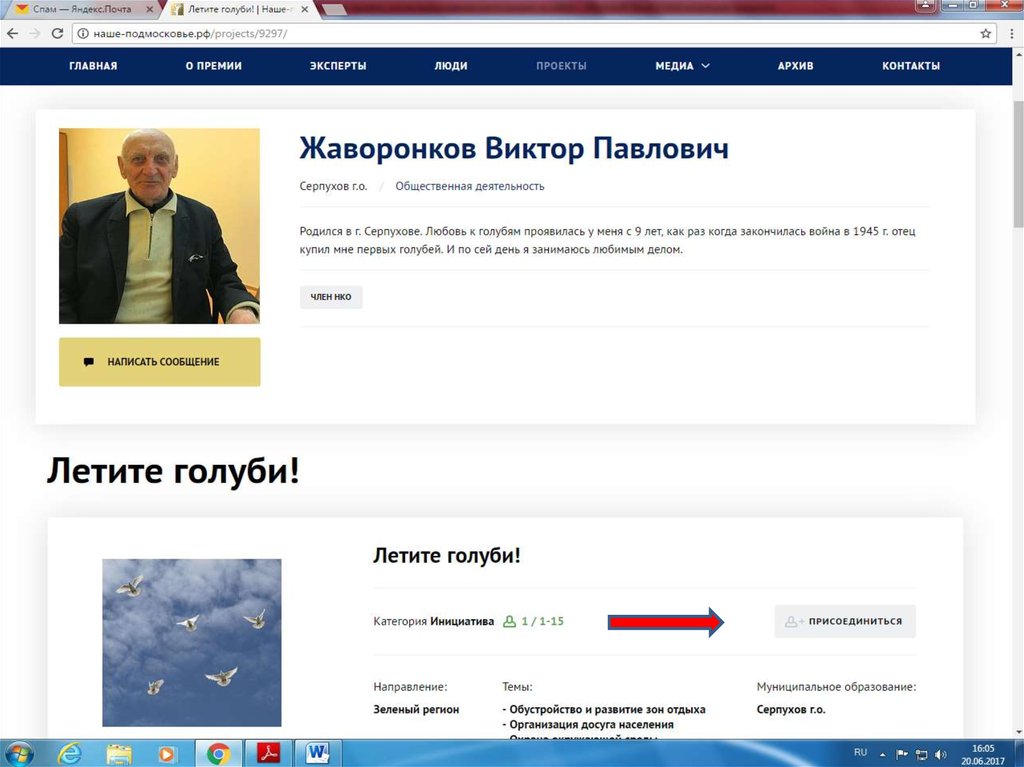Viewport: 1024px width, 767px height.
Task: Open Internet Explorer from taskbar
Action: (x=70, y=752)
